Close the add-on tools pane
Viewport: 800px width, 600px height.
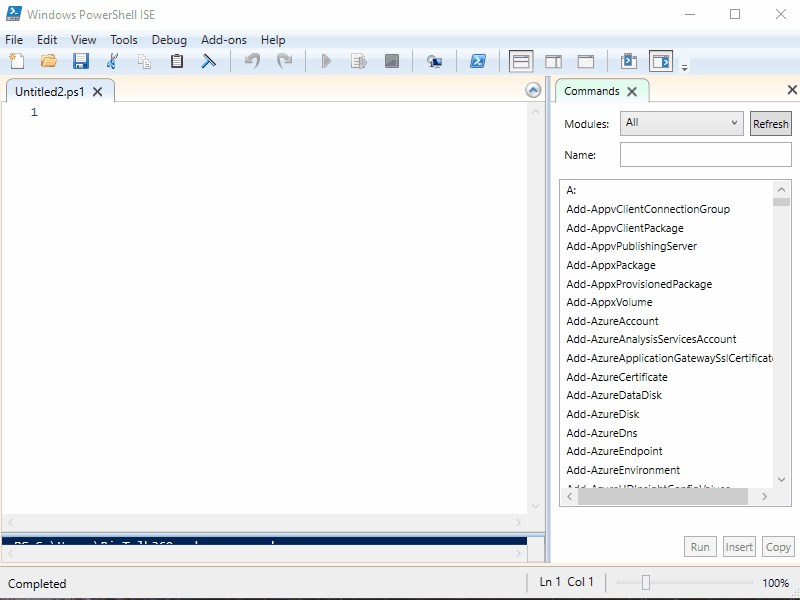coord(792,90)
